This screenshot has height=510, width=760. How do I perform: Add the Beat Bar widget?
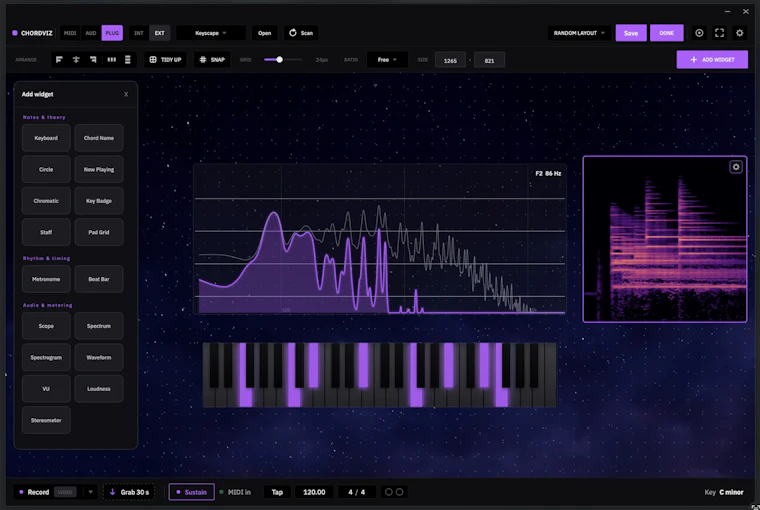click(99, 279)
